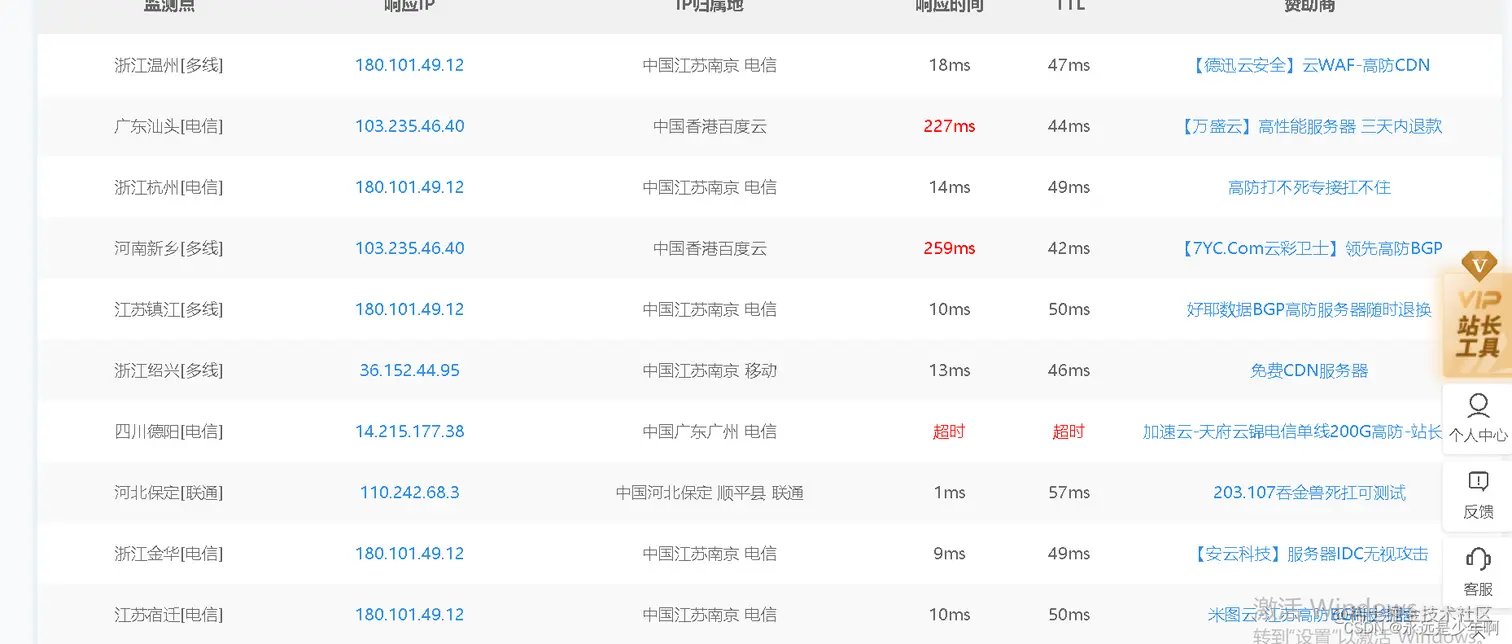This screenshot has height=644, width=1512.
Task: Select the 江苏宿迁[电信] monitoring point
Action: (168, 614)
